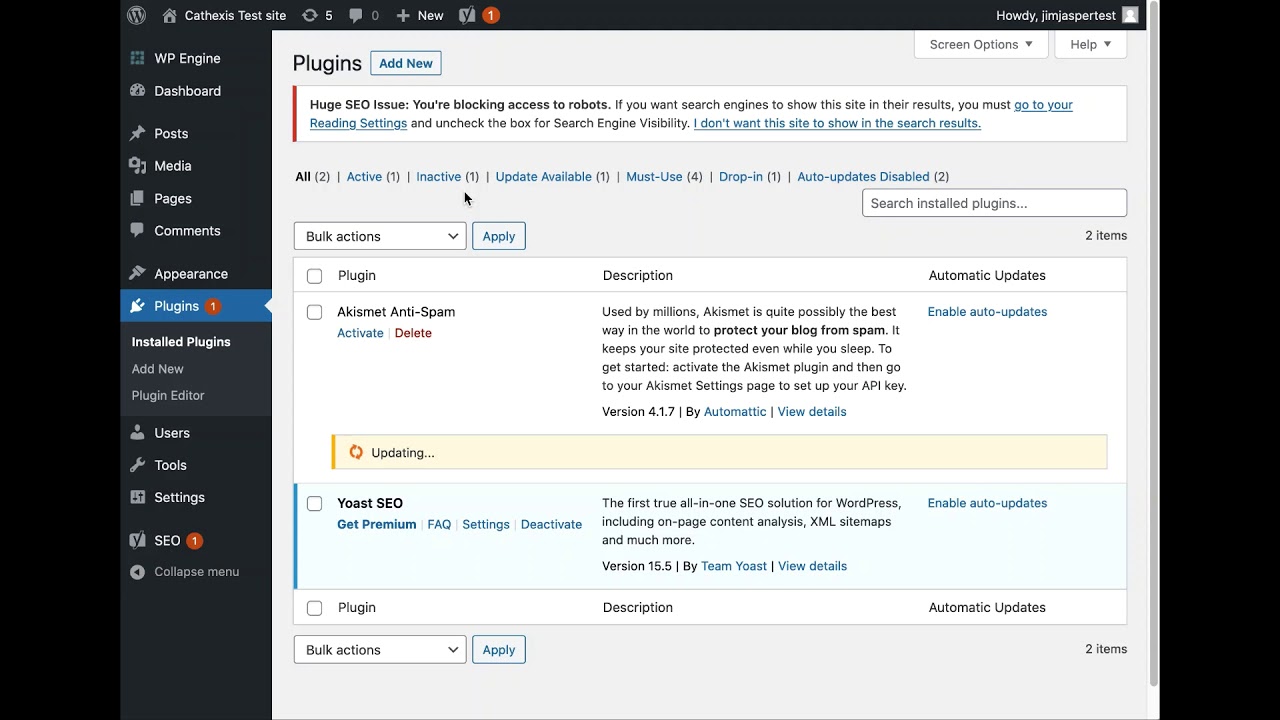
Task: Click the Collapse menu arrow icon
Action: pos(137,572)
